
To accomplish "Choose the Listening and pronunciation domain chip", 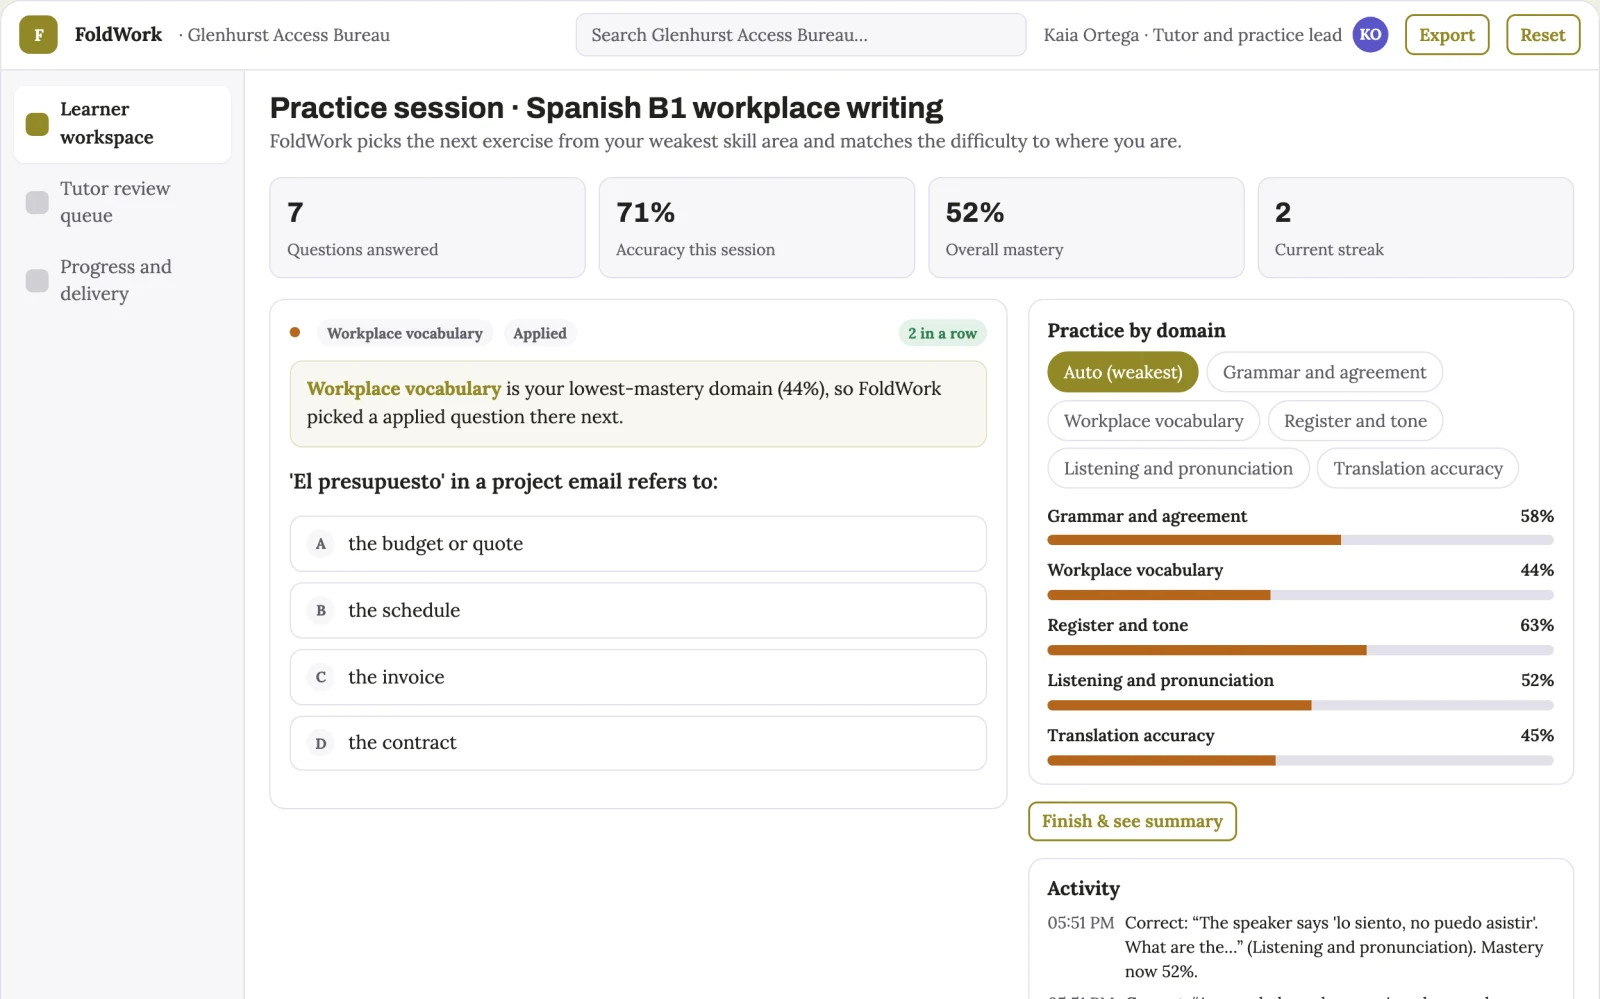I will click(1178, 468).
